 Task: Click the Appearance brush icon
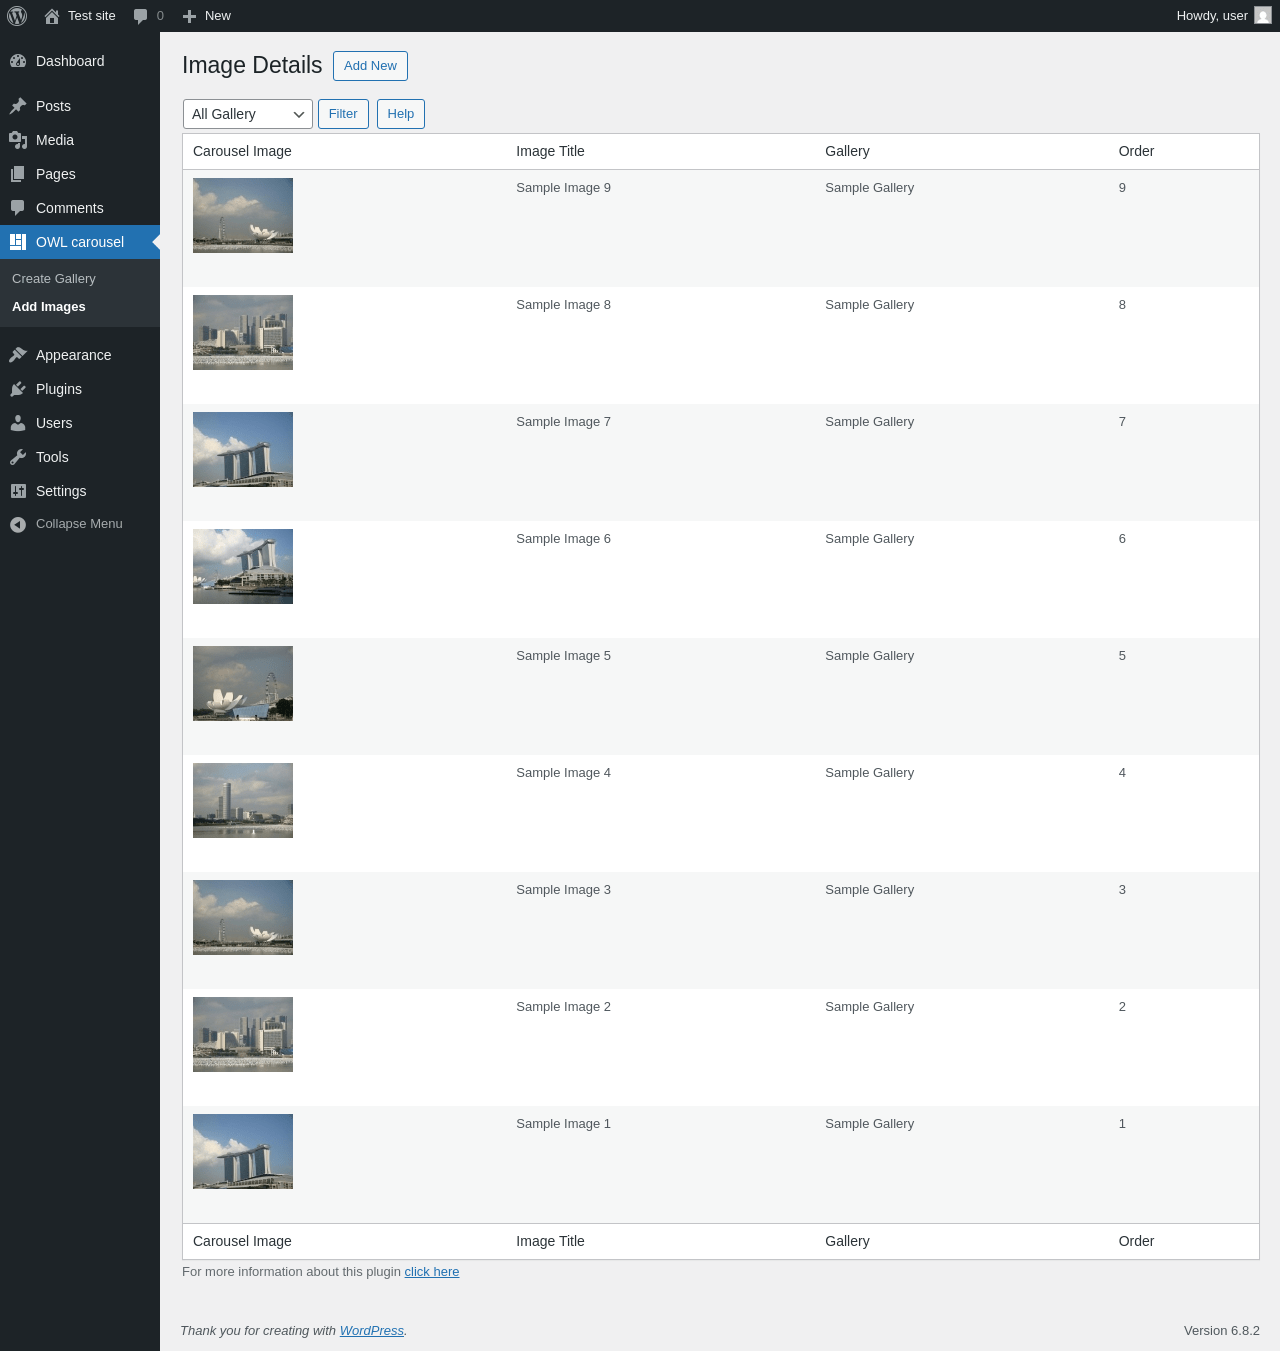pyautogui.click(x=18, y=355)
